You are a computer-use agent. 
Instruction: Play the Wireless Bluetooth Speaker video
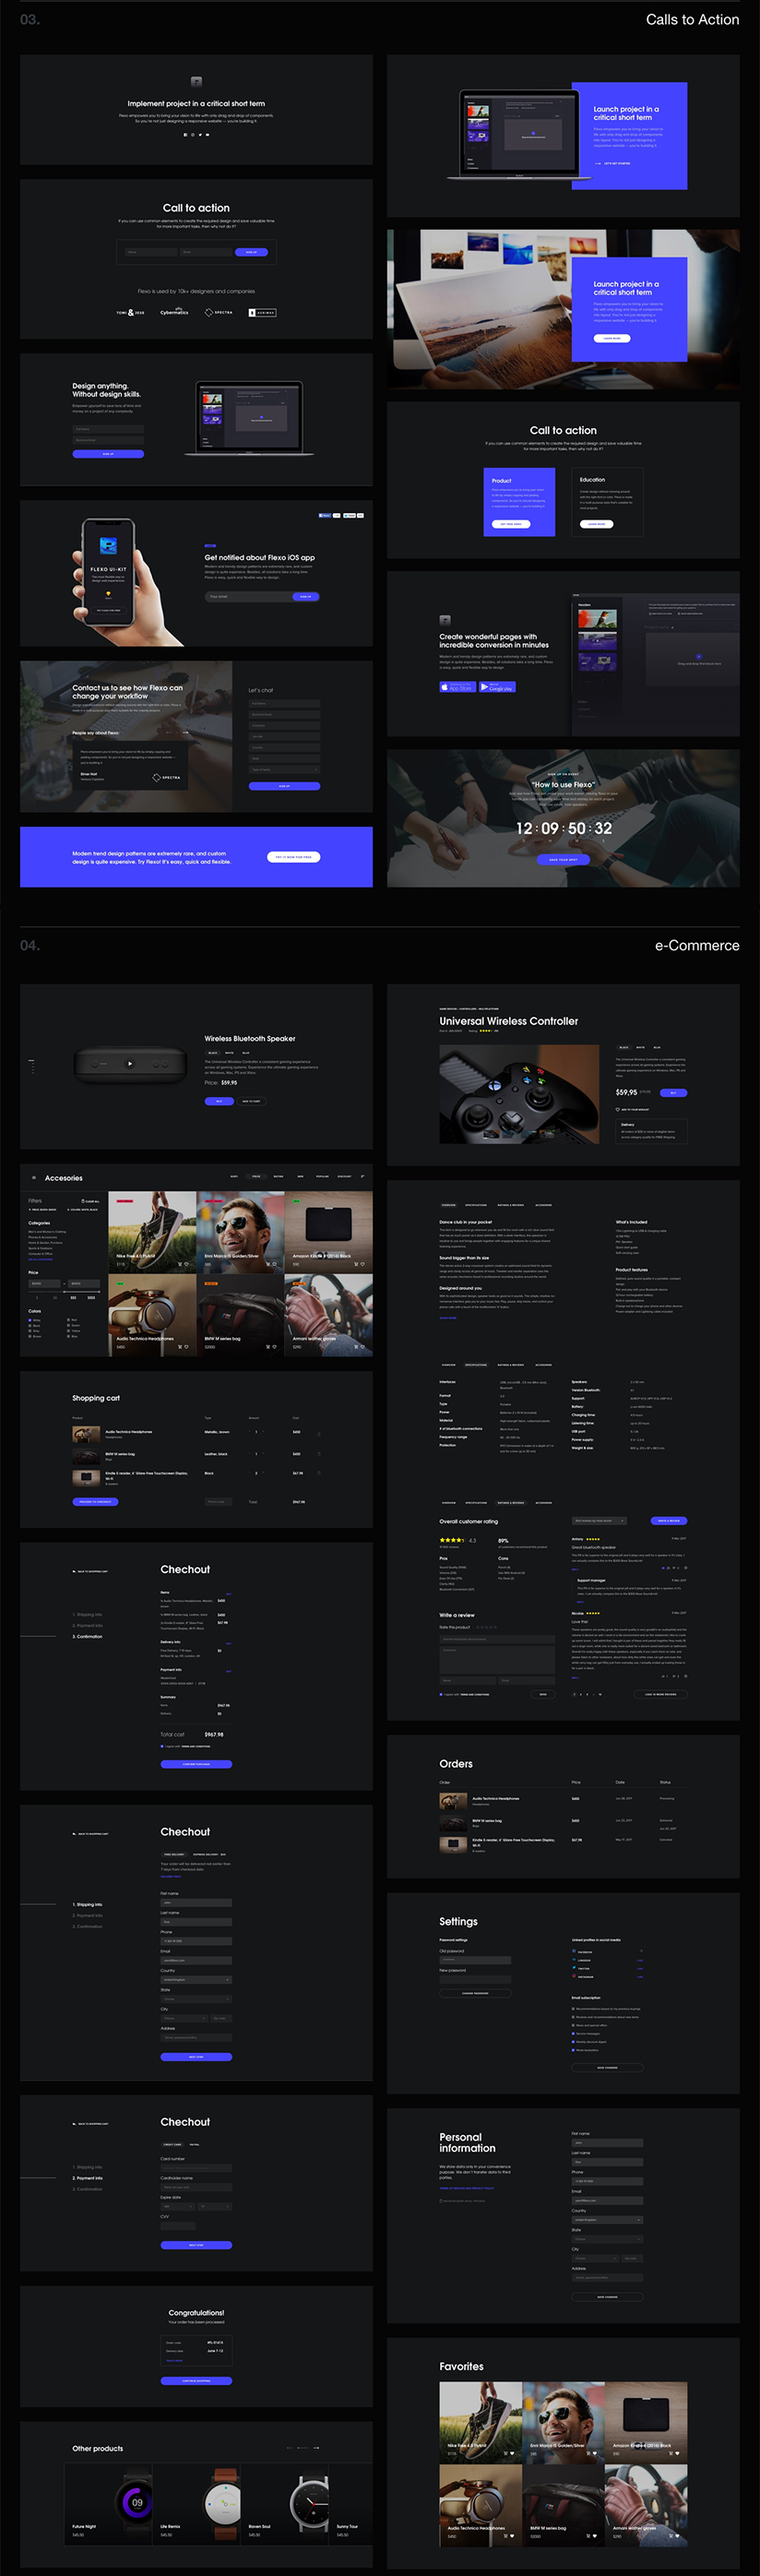tap(129, 1064)
